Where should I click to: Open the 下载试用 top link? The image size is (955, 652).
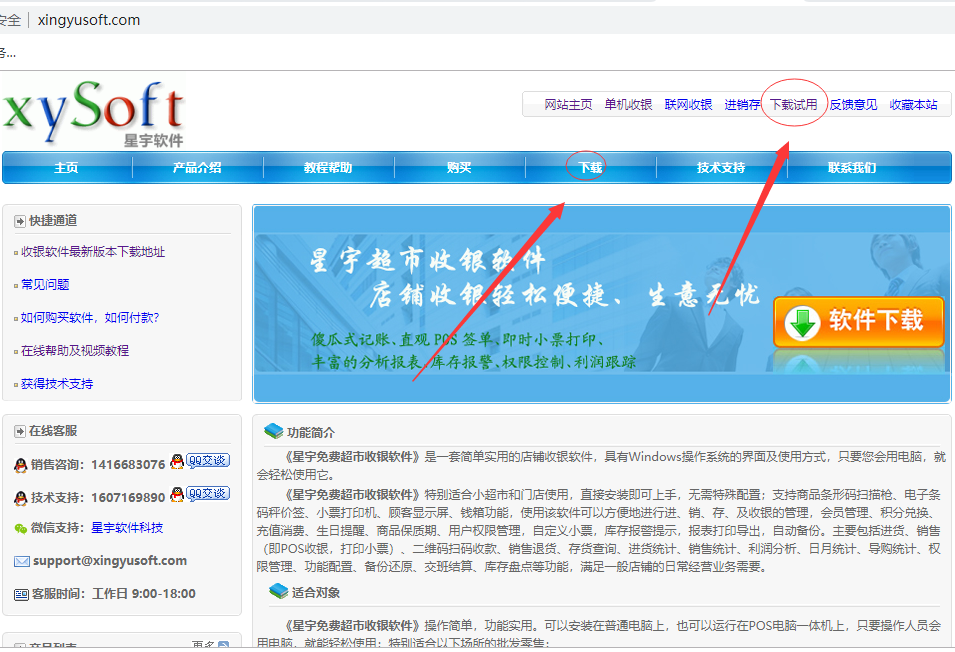(x=794, y=105)
